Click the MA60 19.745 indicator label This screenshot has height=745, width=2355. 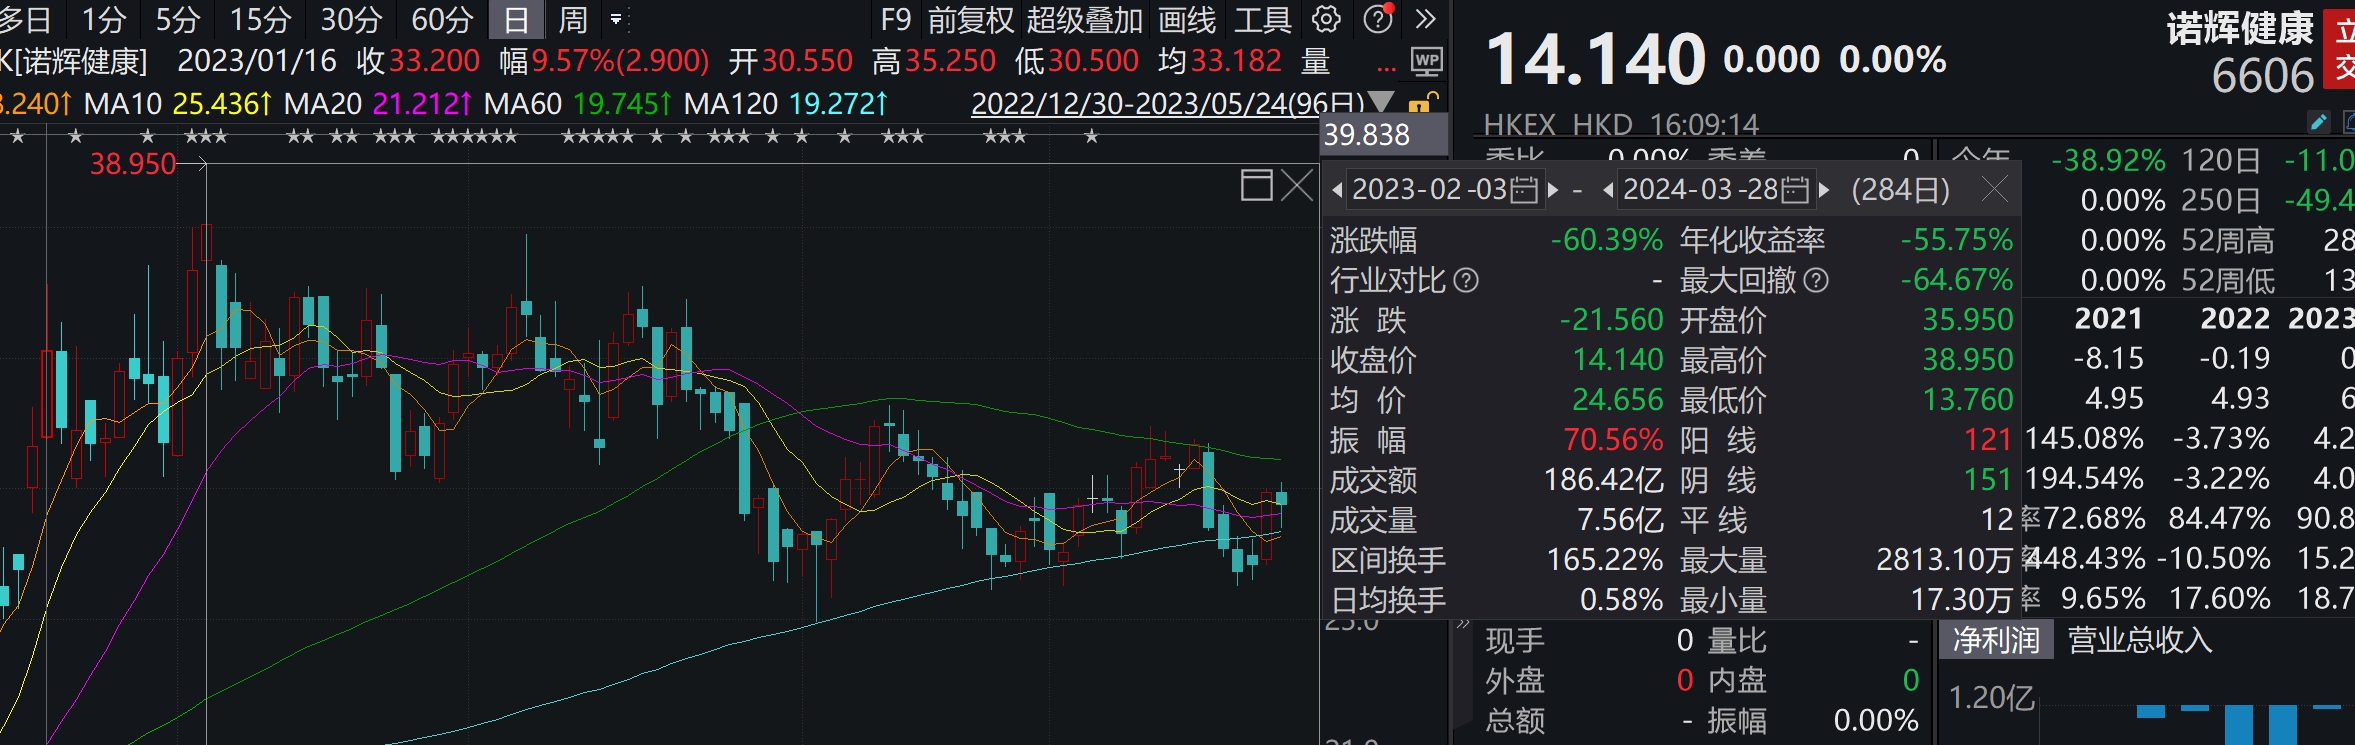tap(578, 103)
